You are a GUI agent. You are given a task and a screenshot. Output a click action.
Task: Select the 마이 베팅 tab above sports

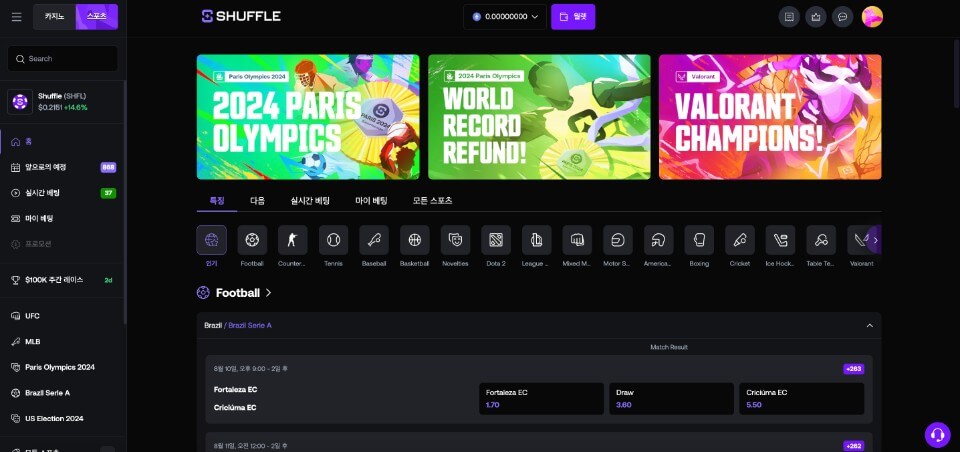pyautogui.click(x=372, y=201)
